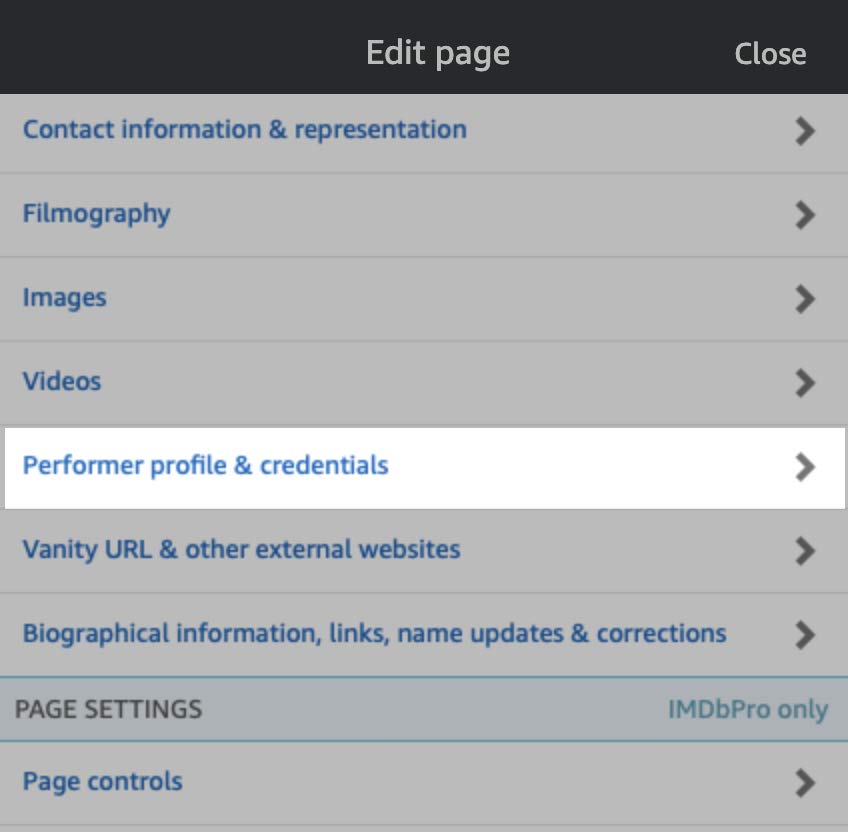
Task: Click the chevron icon beside Images
Action: point(805,299)
